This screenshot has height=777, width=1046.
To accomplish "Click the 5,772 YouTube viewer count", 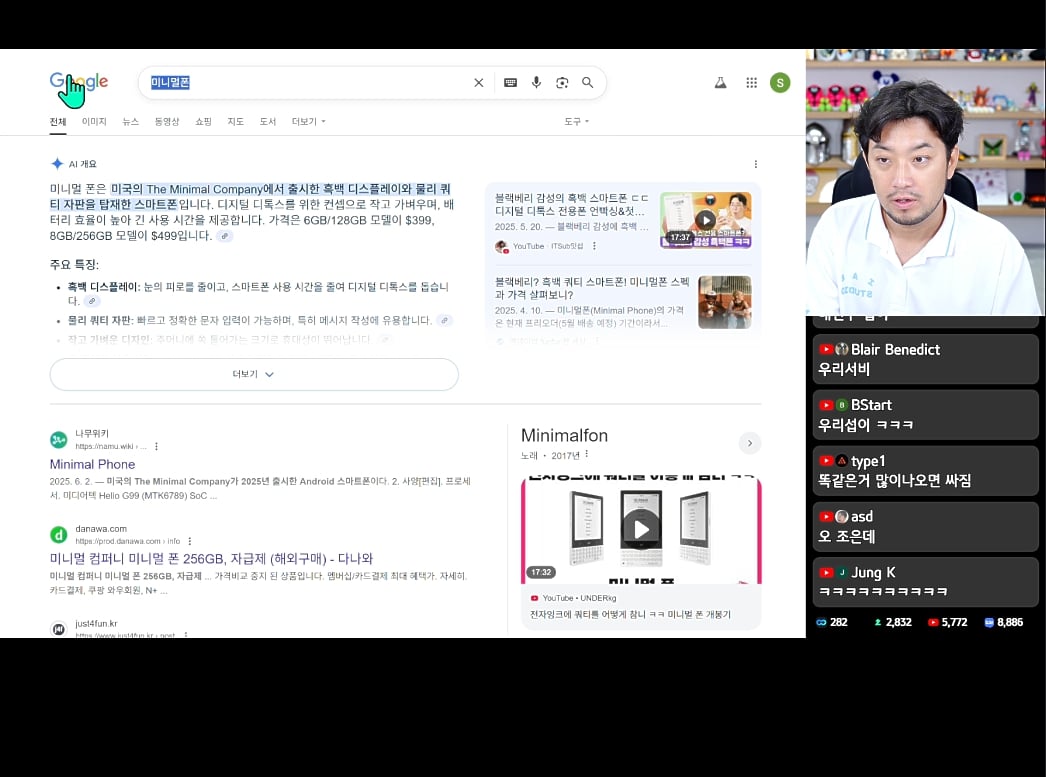I will tap(947, 622).
